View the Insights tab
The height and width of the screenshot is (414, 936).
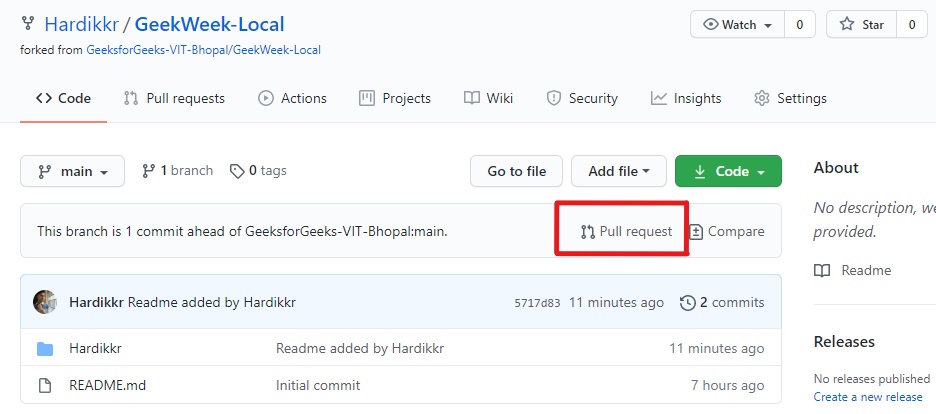[686, 98]
